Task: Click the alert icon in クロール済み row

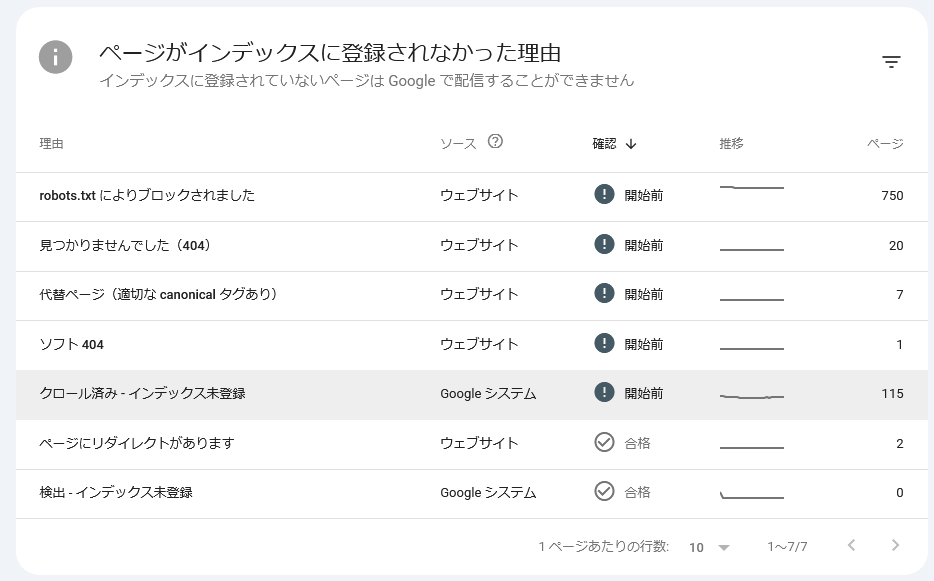Action: pyautogui.click(x=604, y=393)
